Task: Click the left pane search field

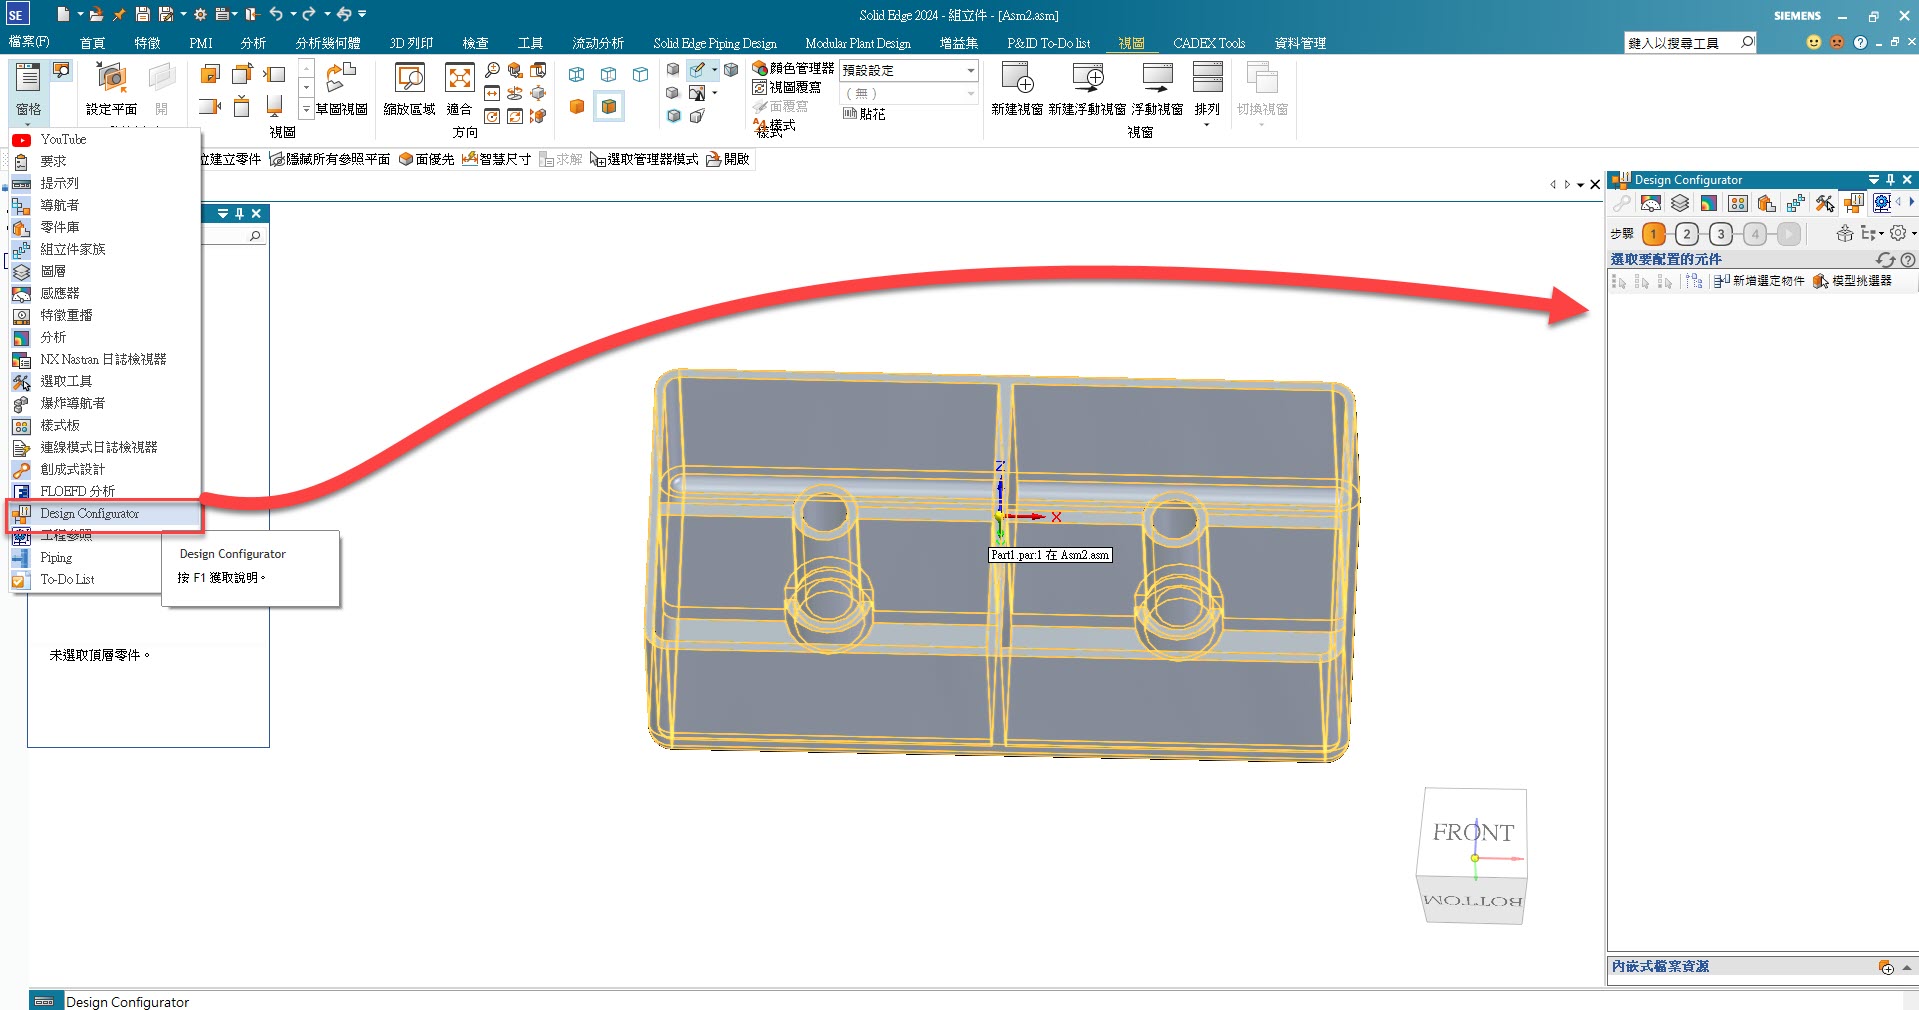Action: (234, 236)
